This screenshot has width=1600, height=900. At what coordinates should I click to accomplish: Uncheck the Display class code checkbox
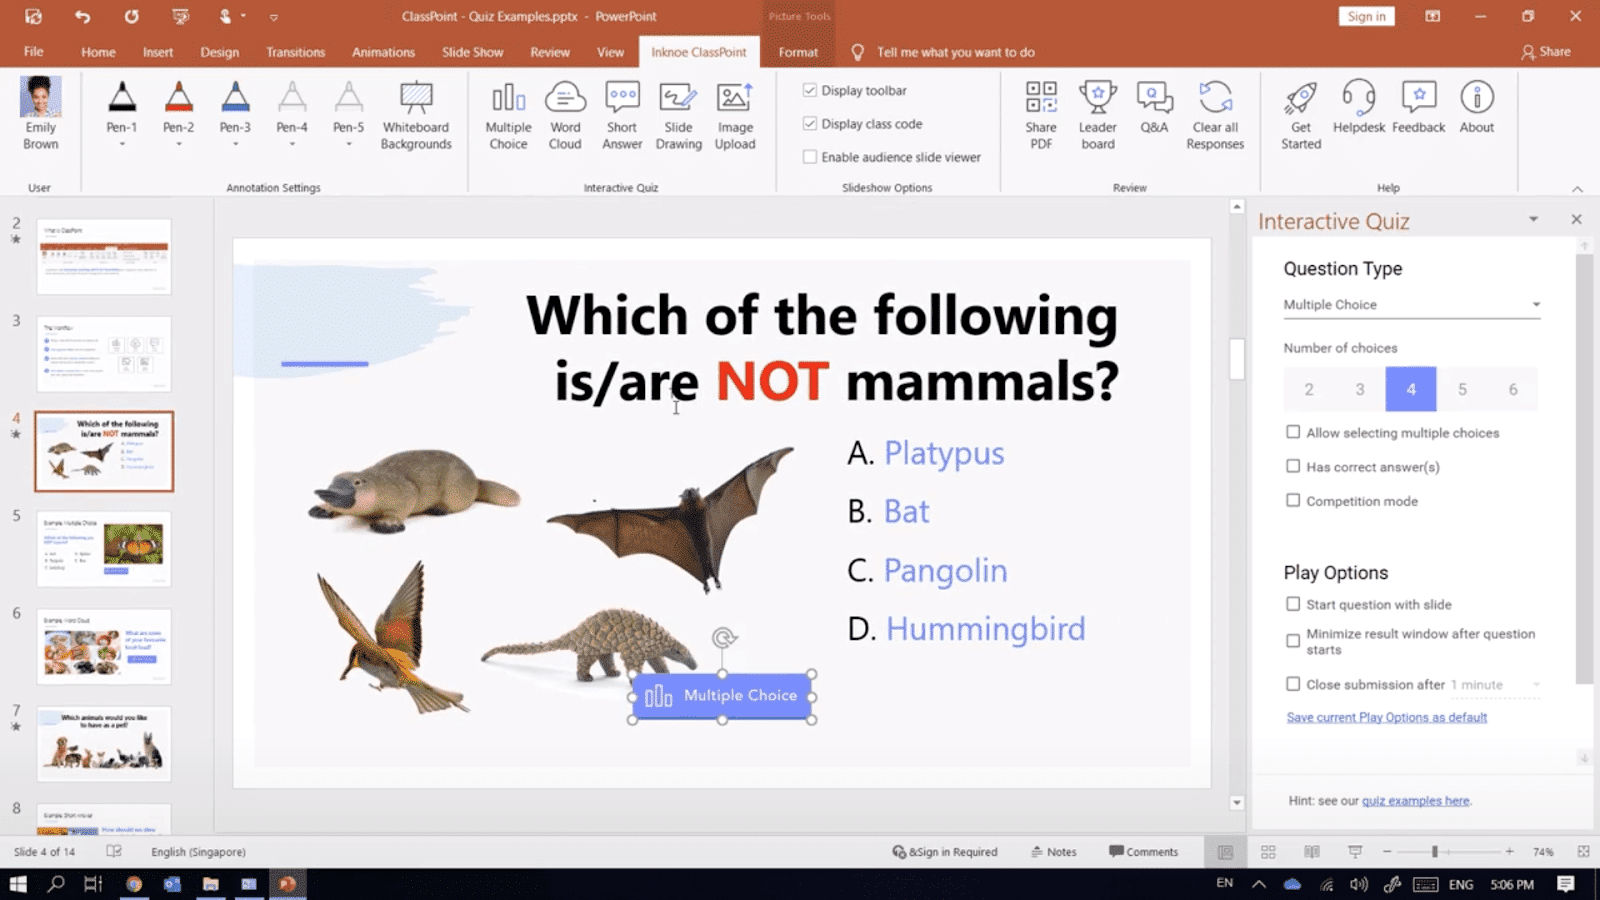click(810, 124)
